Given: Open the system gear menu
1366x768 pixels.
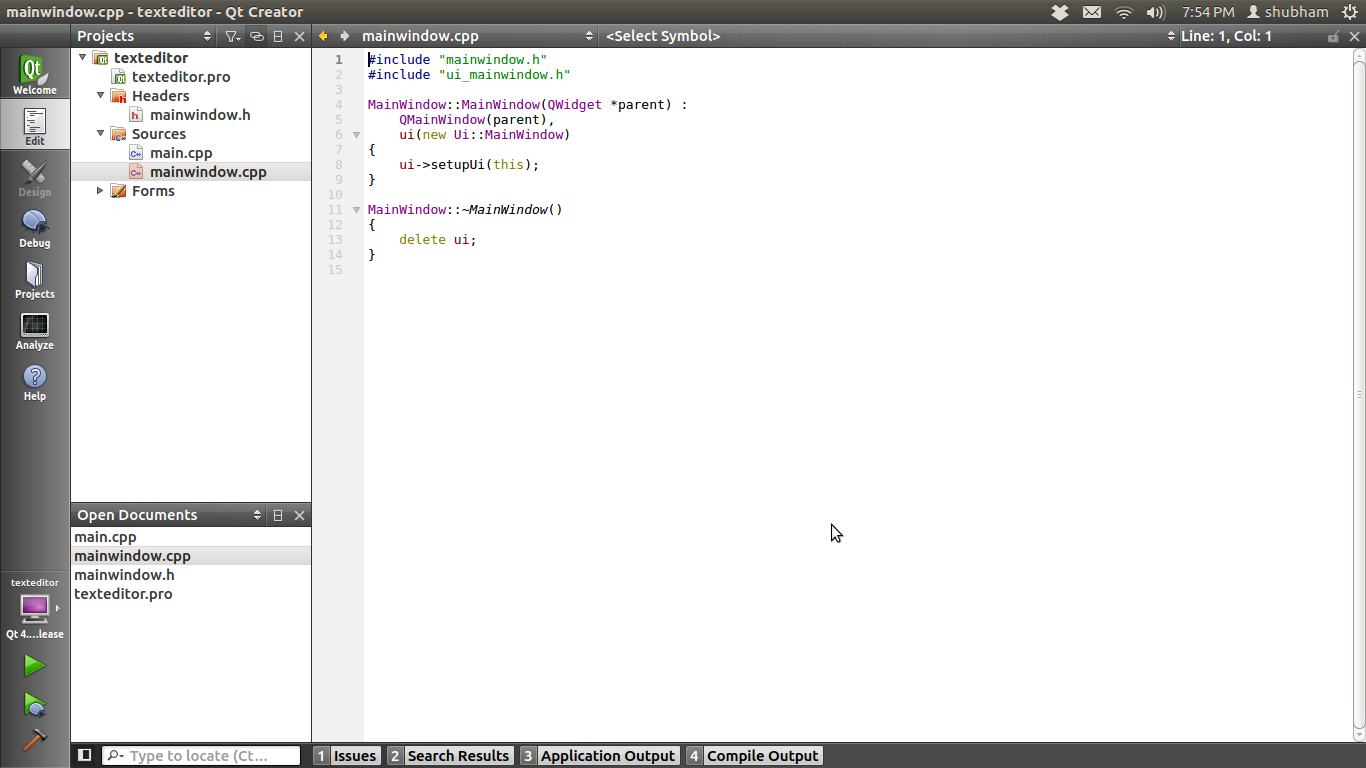Looking at the screenshot, I should click(x=1350, y=12).
